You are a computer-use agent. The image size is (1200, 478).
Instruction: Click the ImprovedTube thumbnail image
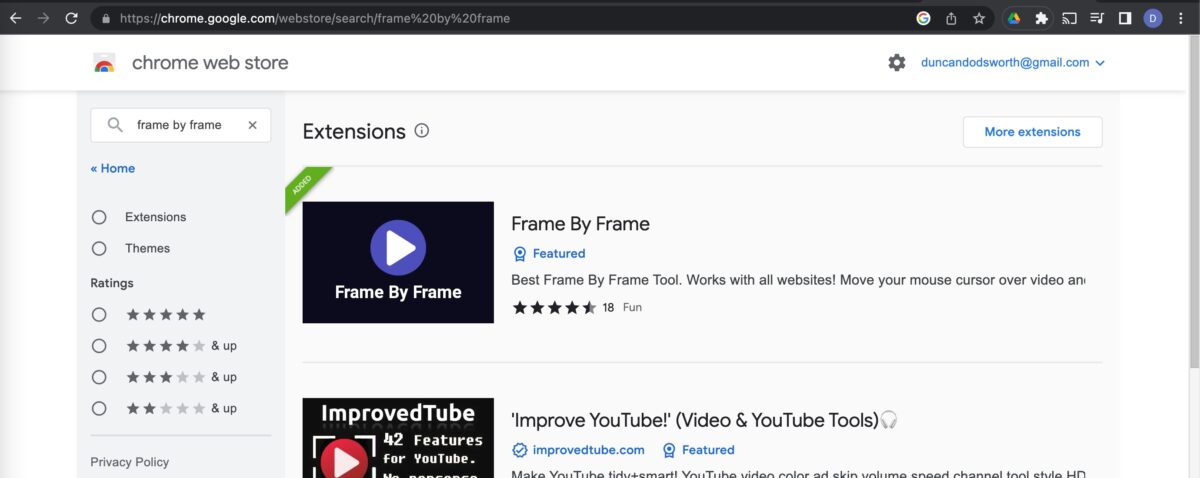[398, 438]
